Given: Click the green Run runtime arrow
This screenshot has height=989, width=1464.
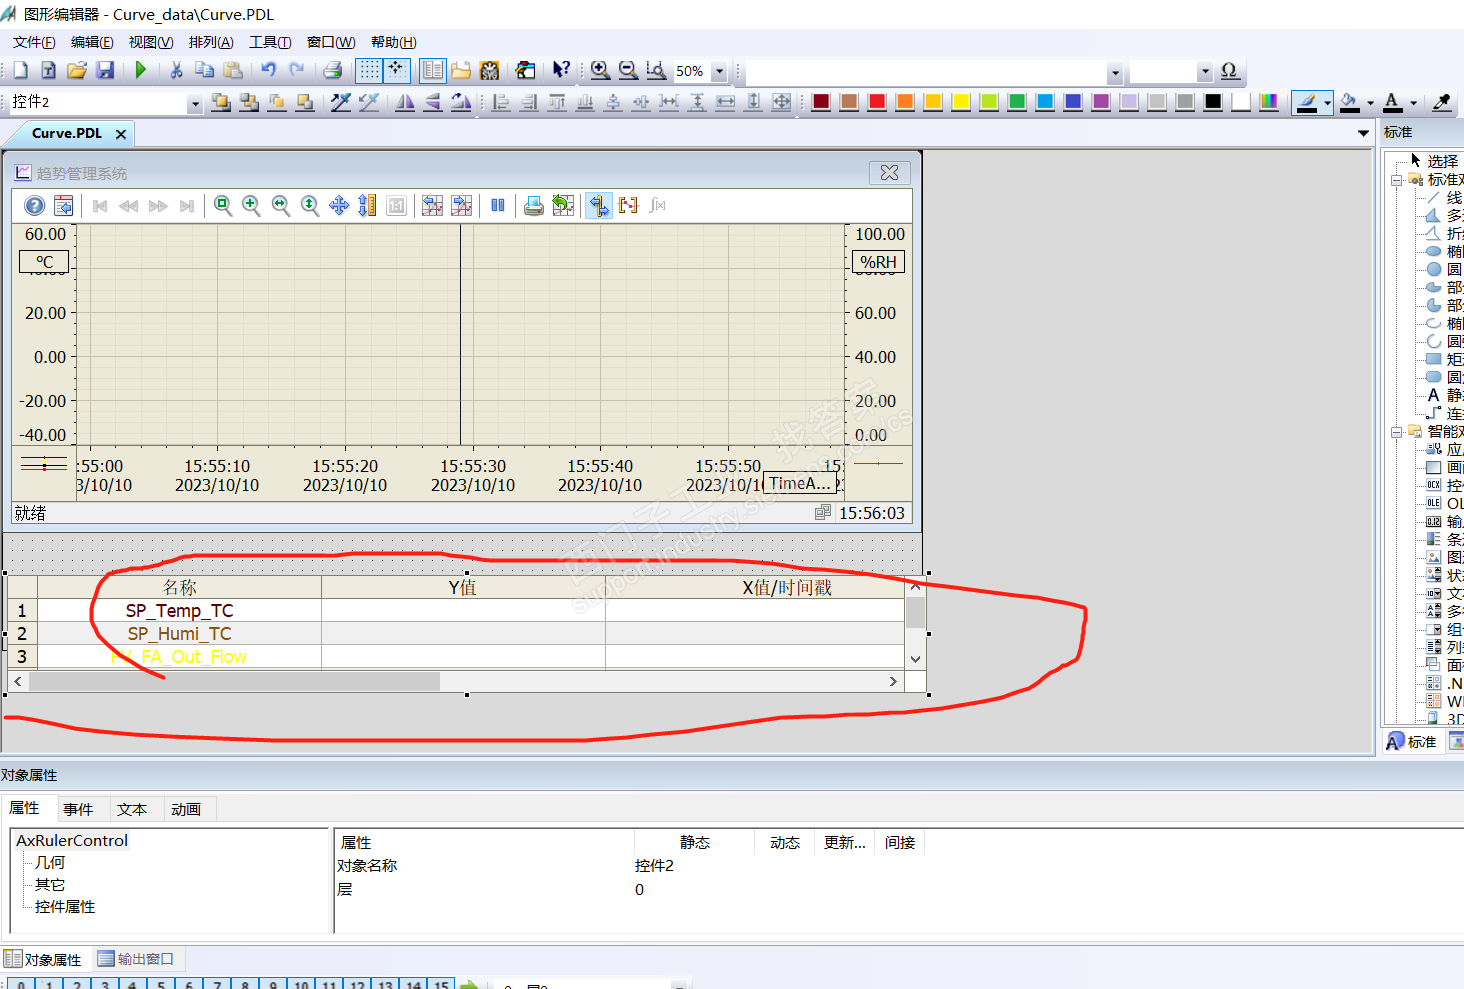Looking at the screenshot, I should [x=141, y=70].
